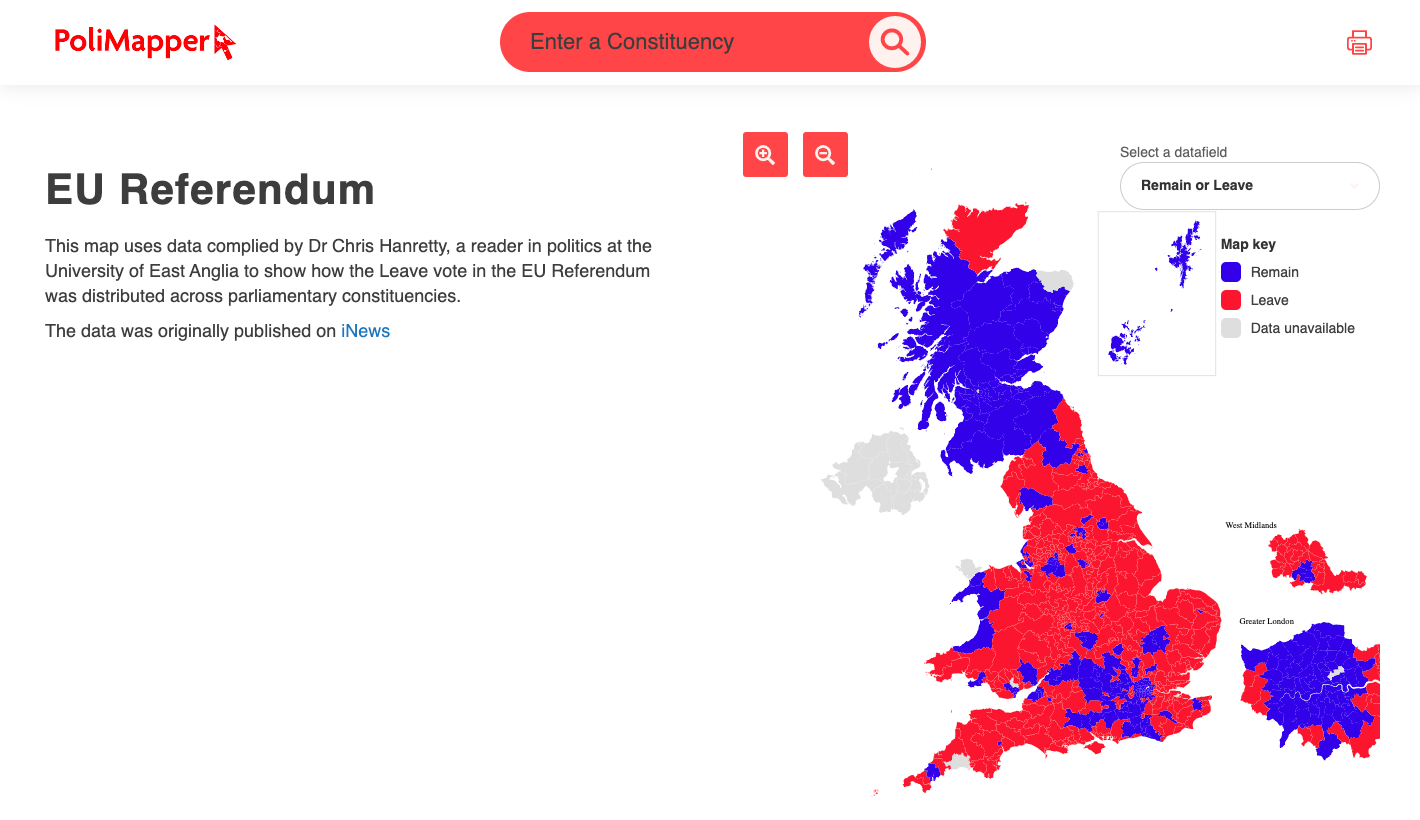Open the print dialog via printer icon

(x=1359, y=42)
